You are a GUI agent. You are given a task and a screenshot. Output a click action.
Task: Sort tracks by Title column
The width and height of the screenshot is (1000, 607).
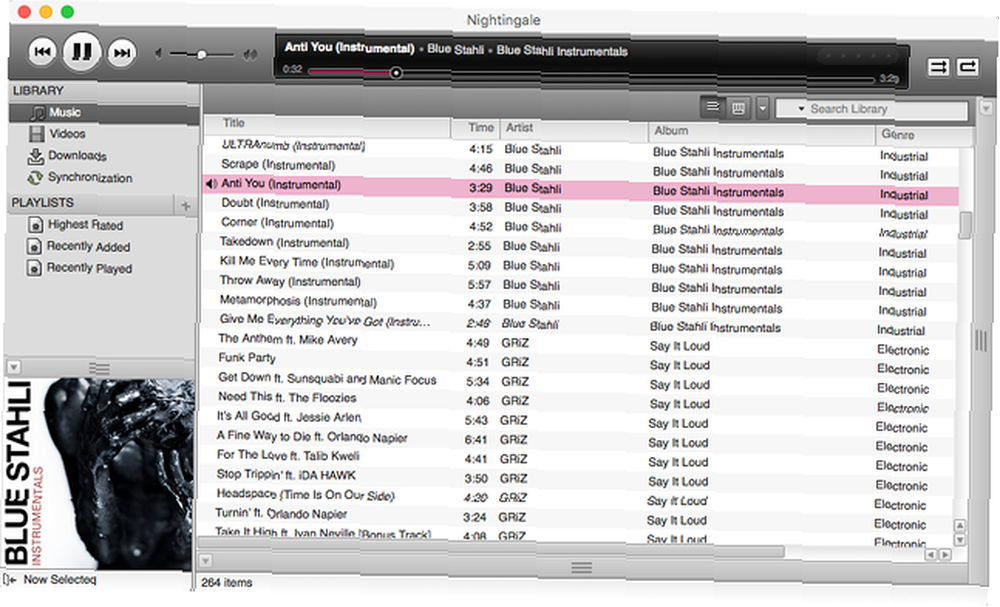[327, 126]
